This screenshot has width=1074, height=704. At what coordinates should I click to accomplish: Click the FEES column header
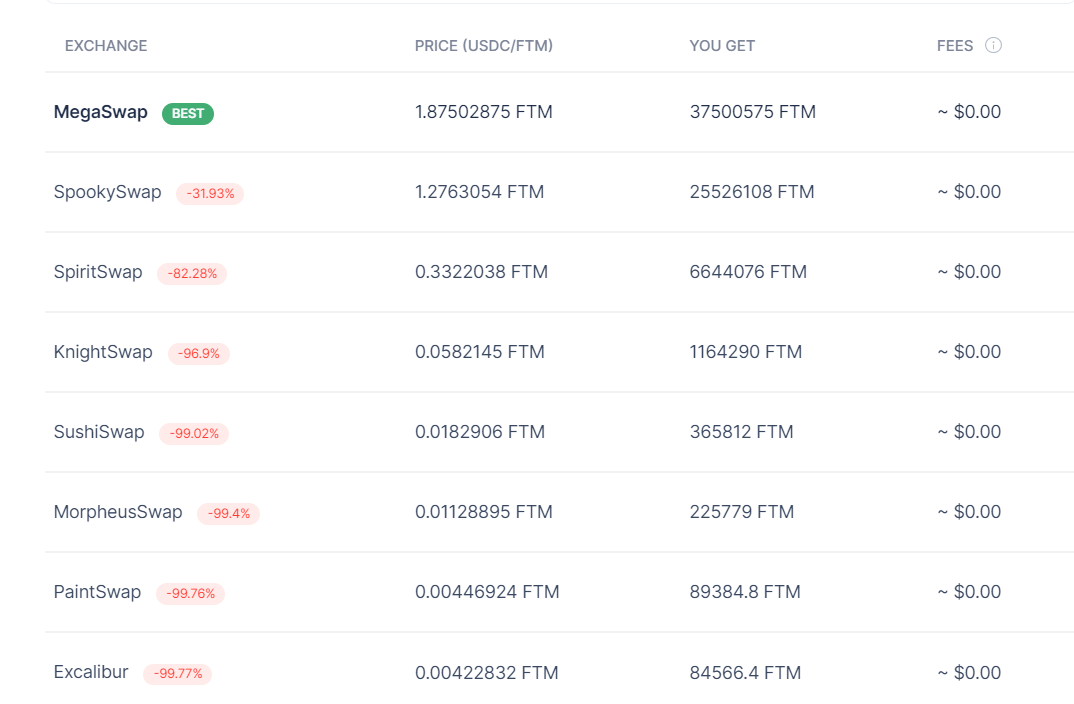point(955,46)
